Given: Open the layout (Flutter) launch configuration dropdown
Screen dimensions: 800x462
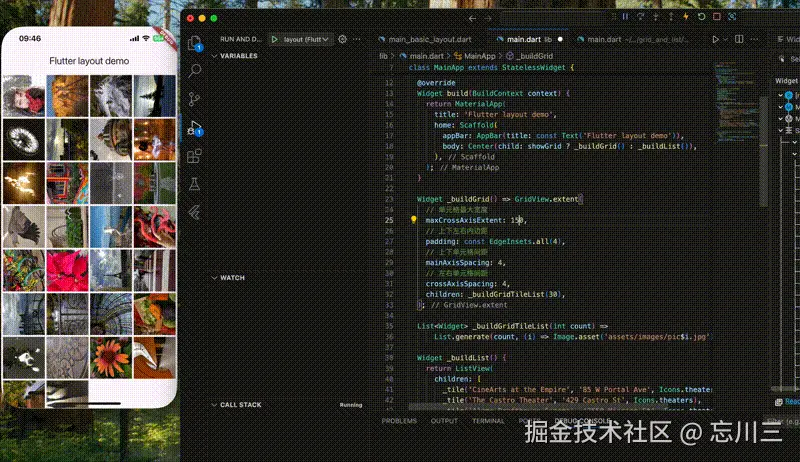Looking at the screenshot, I should click(306, 39).
